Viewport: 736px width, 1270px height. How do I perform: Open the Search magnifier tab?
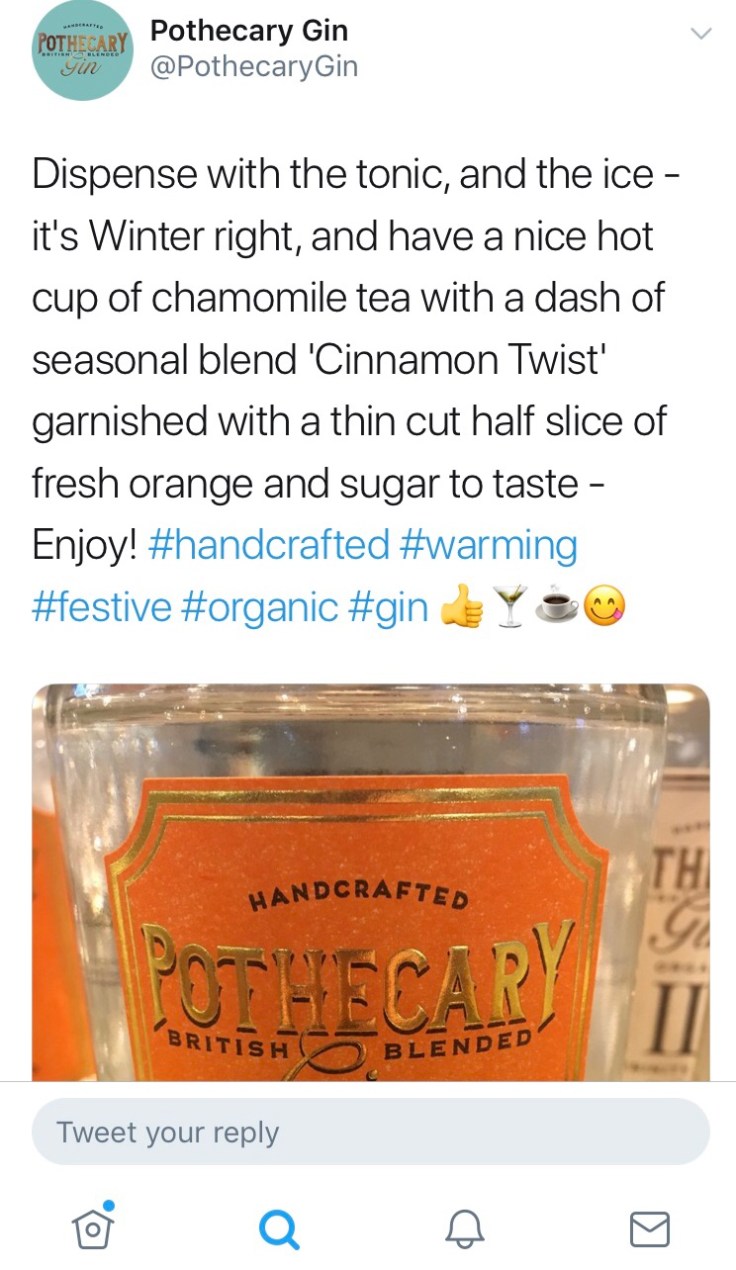278,1229
